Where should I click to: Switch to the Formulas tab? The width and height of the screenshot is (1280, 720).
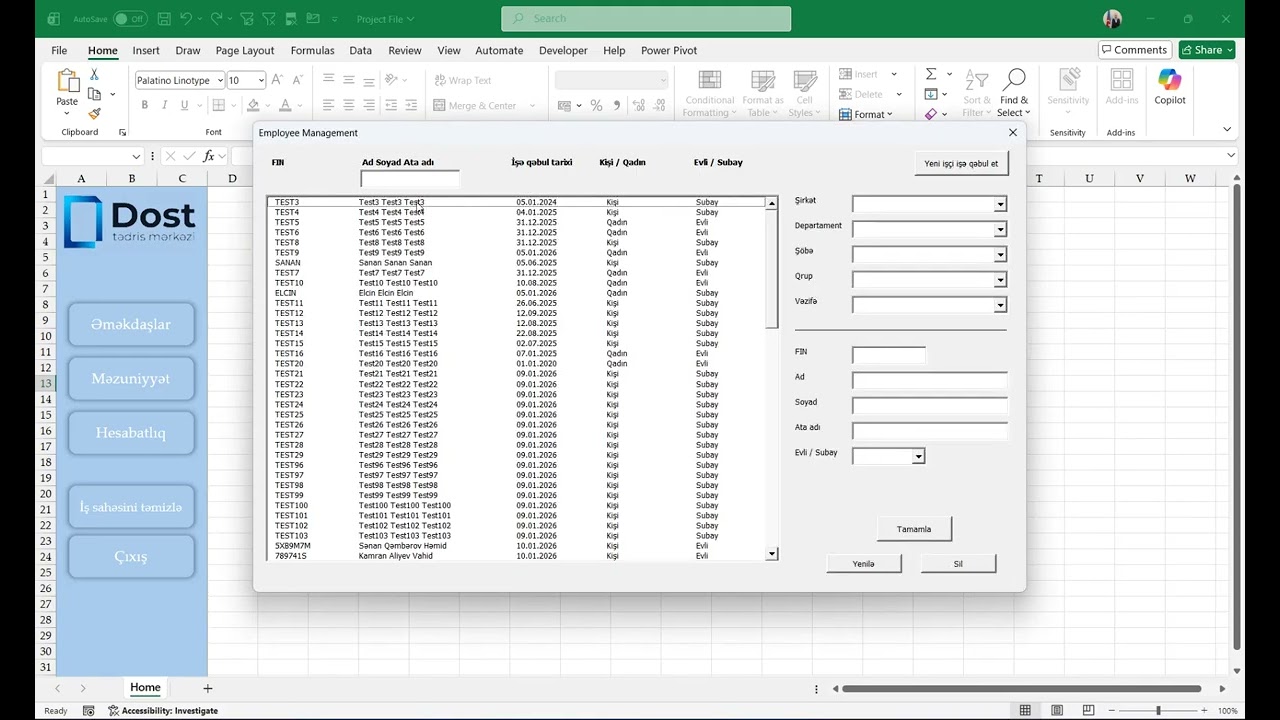click(312, 50)
